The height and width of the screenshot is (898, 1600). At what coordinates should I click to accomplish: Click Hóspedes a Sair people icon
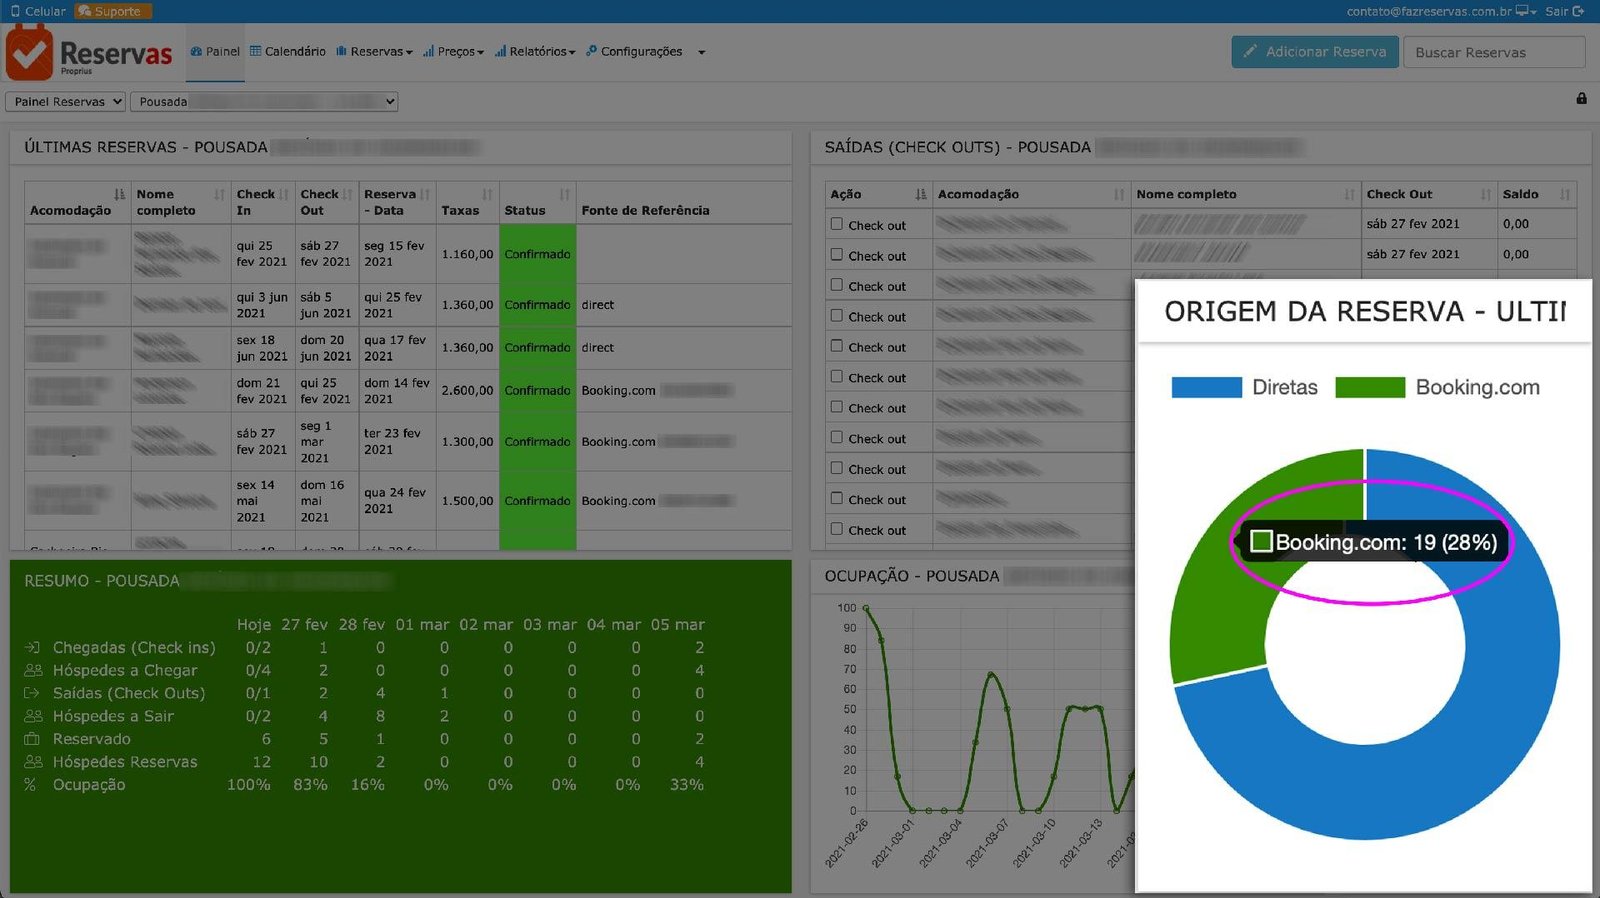[x=33, y=716]
